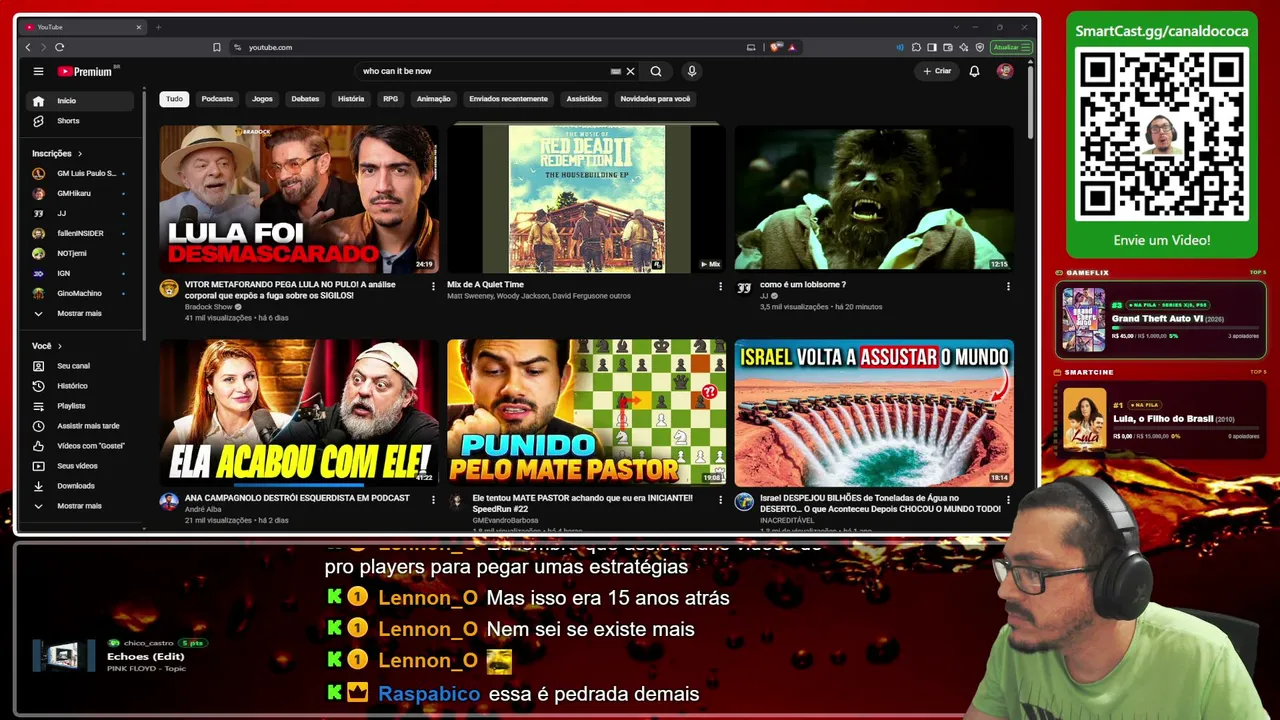Open the YouTube notifications bell
The width and height of the screenshot is (1280, 720).
(974, 71)
